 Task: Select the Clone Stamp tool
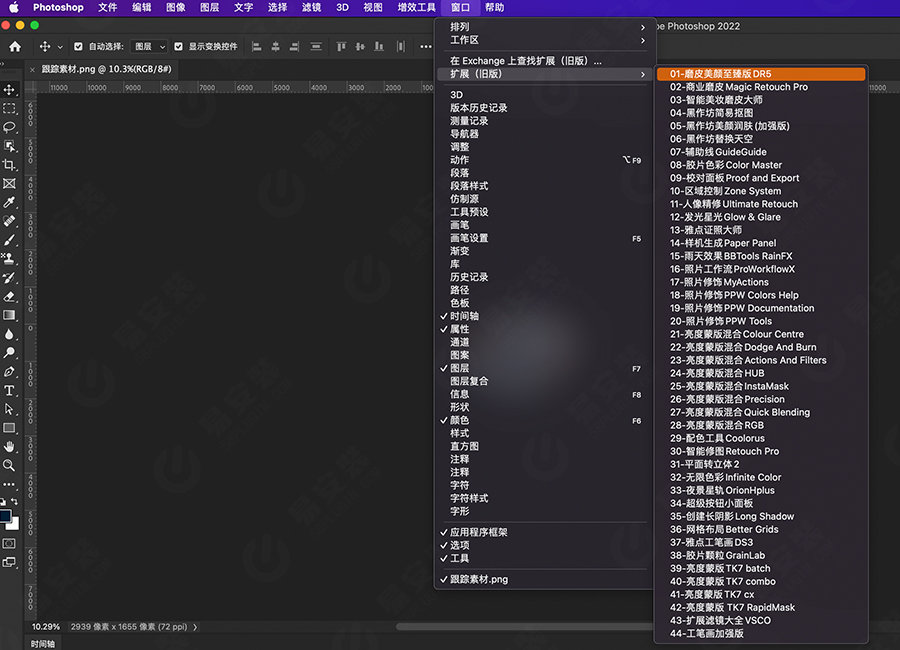(x=9, y=259)
